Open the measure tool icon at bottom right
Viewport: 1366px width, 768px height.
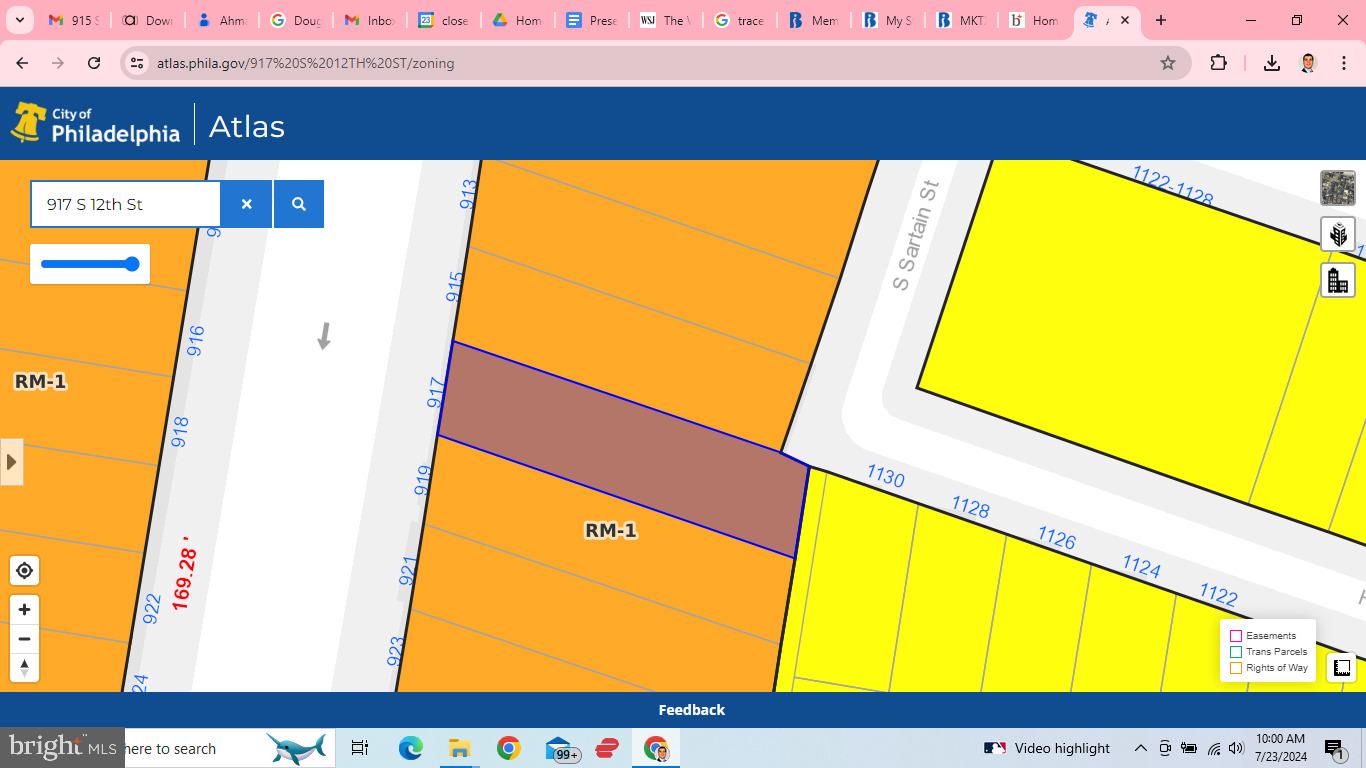coord(1341,667)
